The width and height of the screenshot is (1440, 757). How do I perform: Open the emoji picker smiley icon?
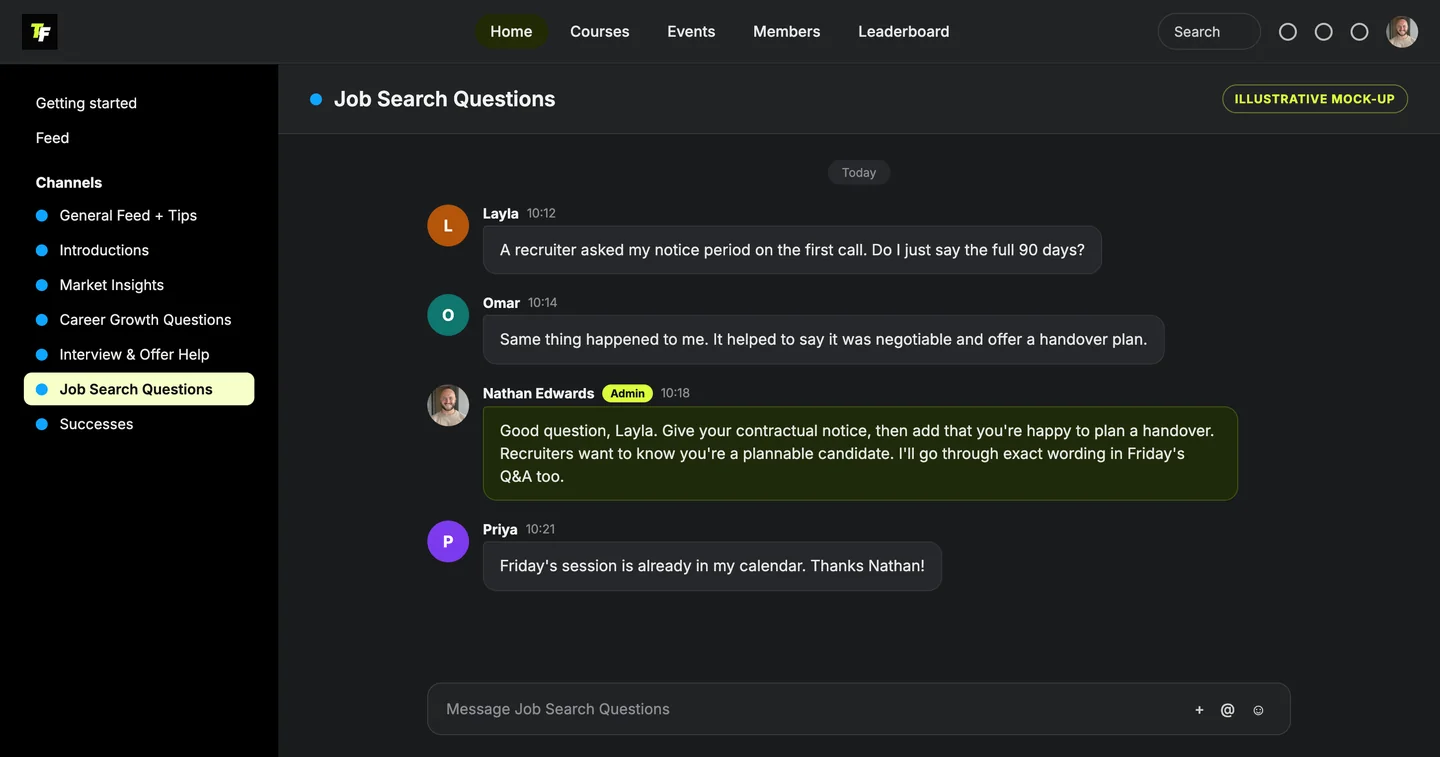1258,710
